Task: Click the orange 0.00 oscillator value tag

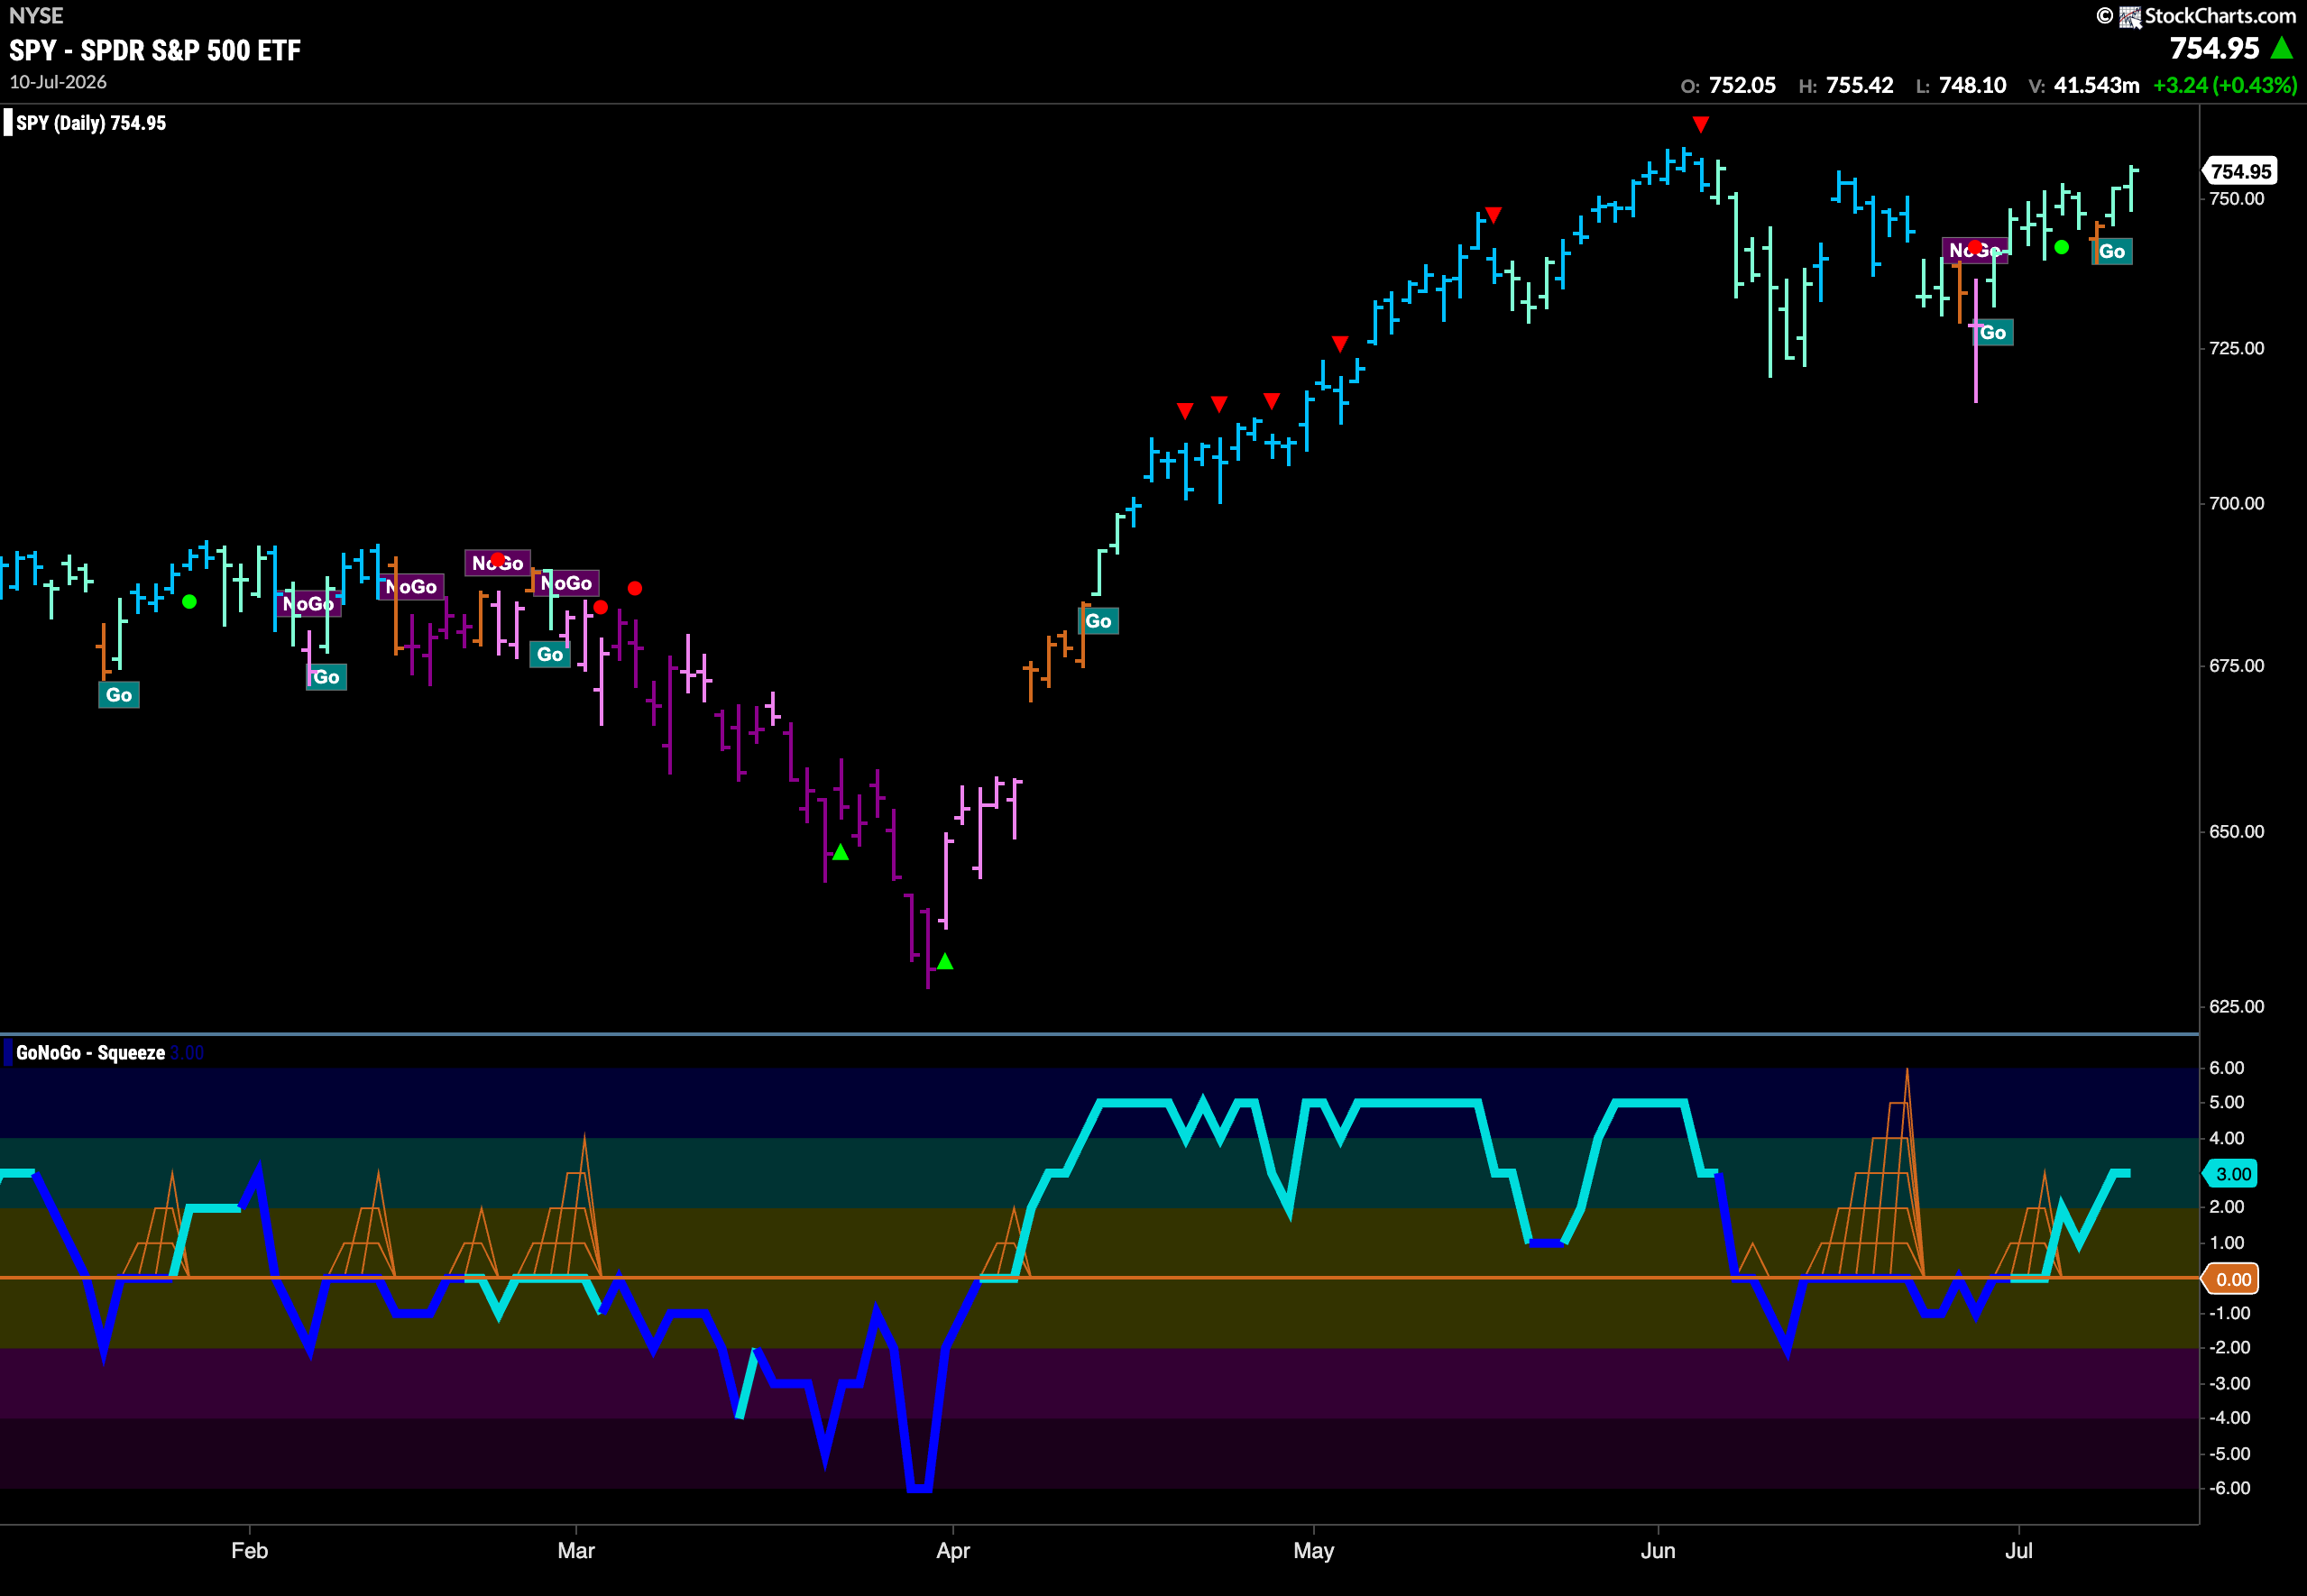Action: click(2231, 1279)
